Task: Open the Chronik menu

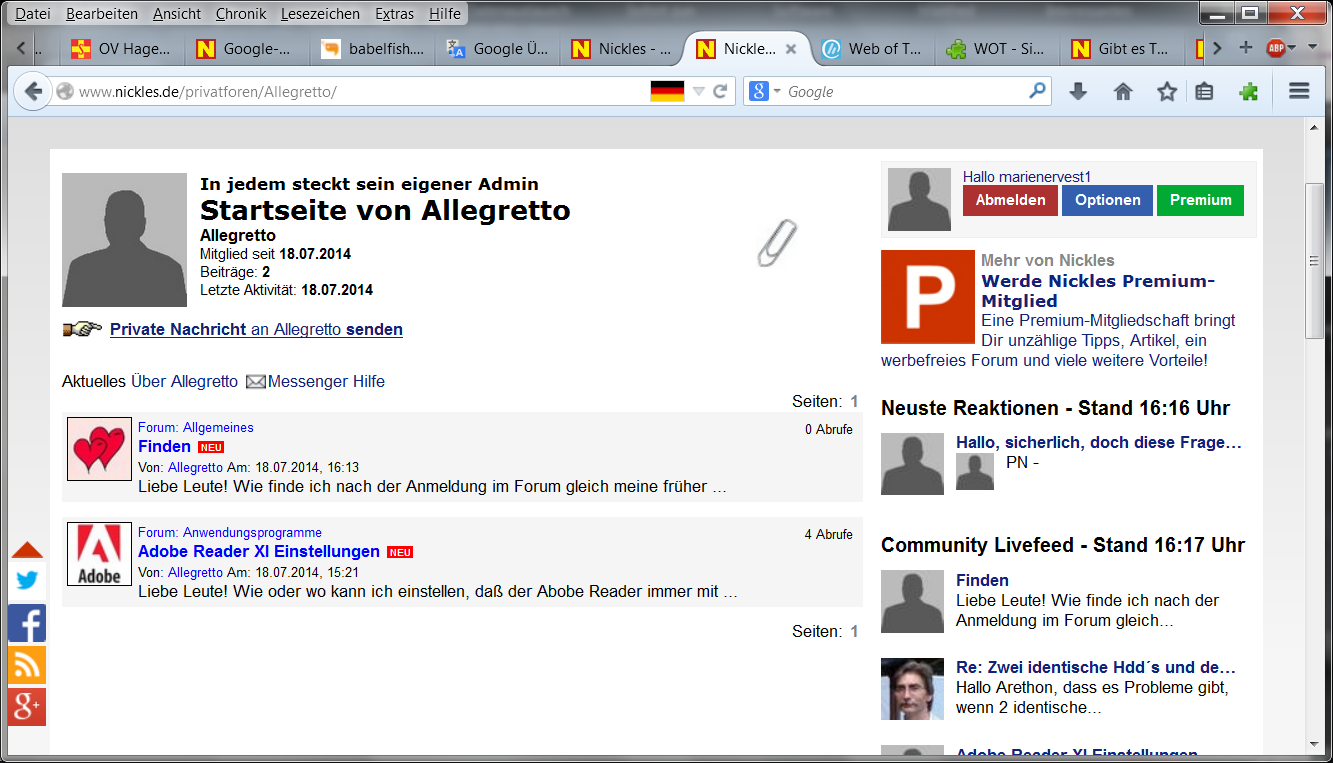Action: [241, 14]
